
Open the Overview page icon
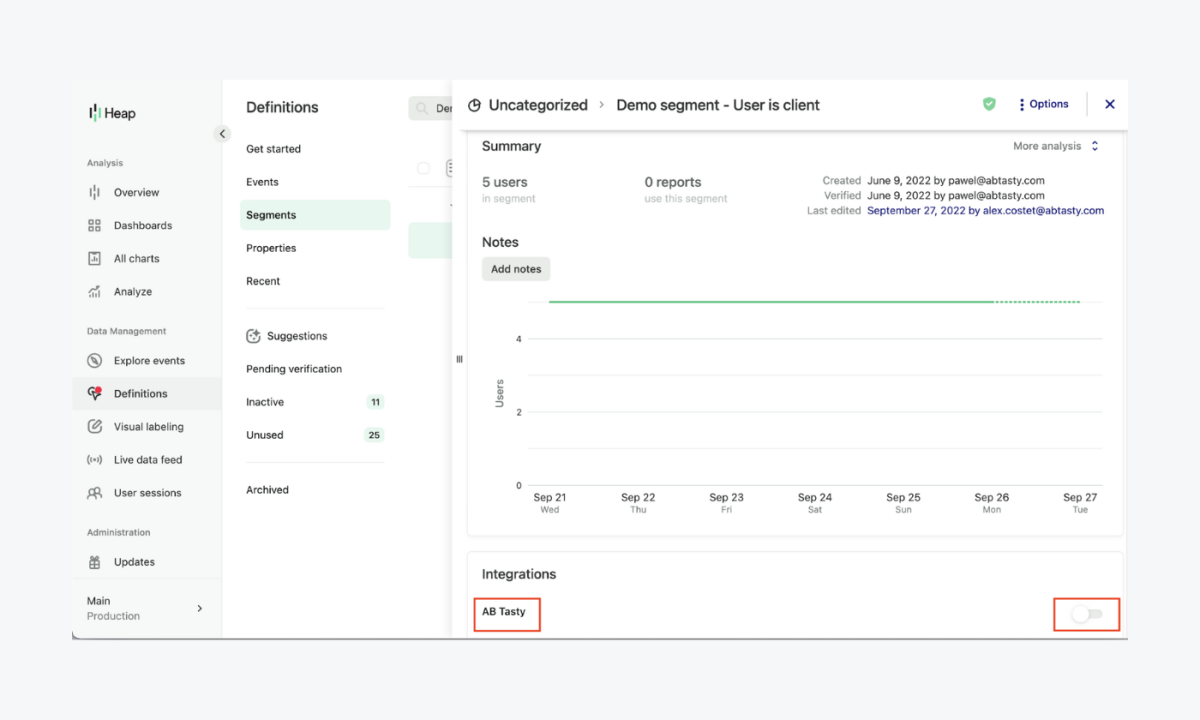[95, 193]
